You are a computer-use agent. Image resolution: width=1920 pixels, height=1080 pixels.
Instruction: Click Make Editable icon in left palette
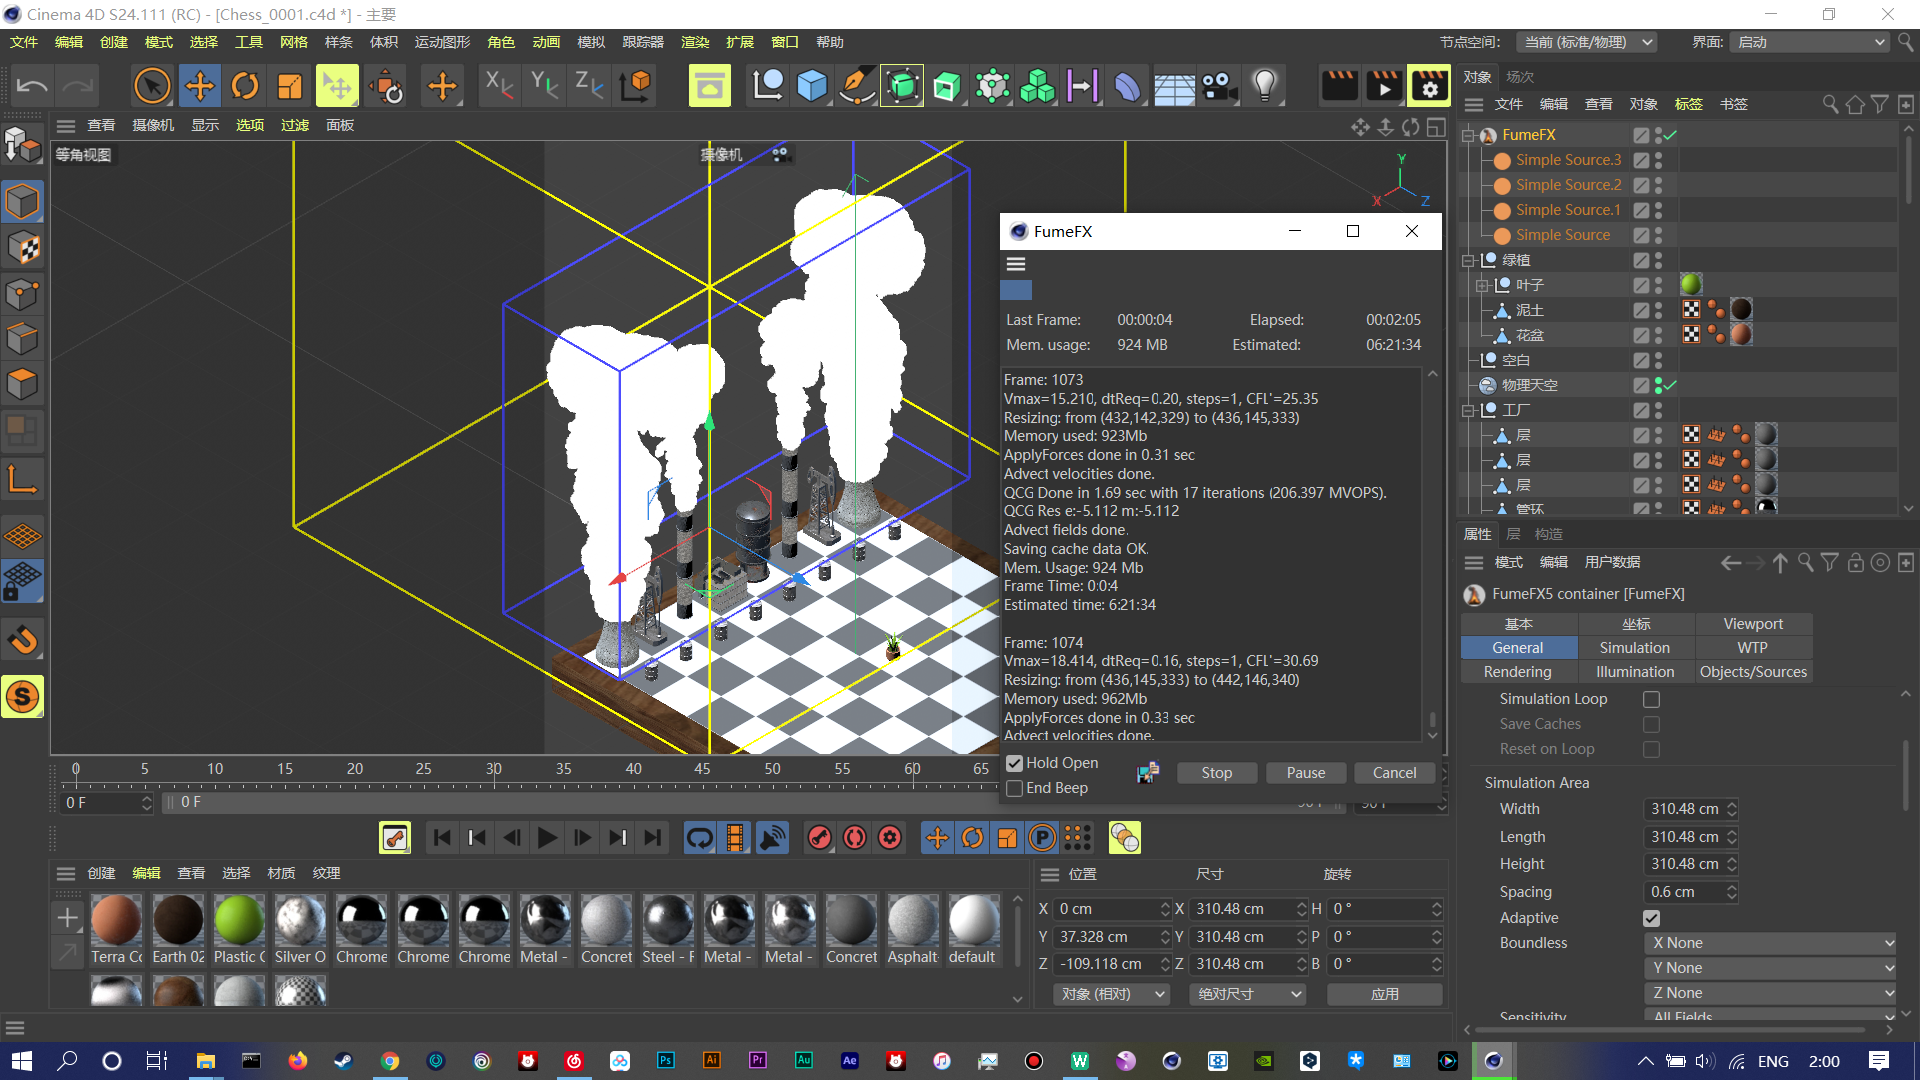22,145
